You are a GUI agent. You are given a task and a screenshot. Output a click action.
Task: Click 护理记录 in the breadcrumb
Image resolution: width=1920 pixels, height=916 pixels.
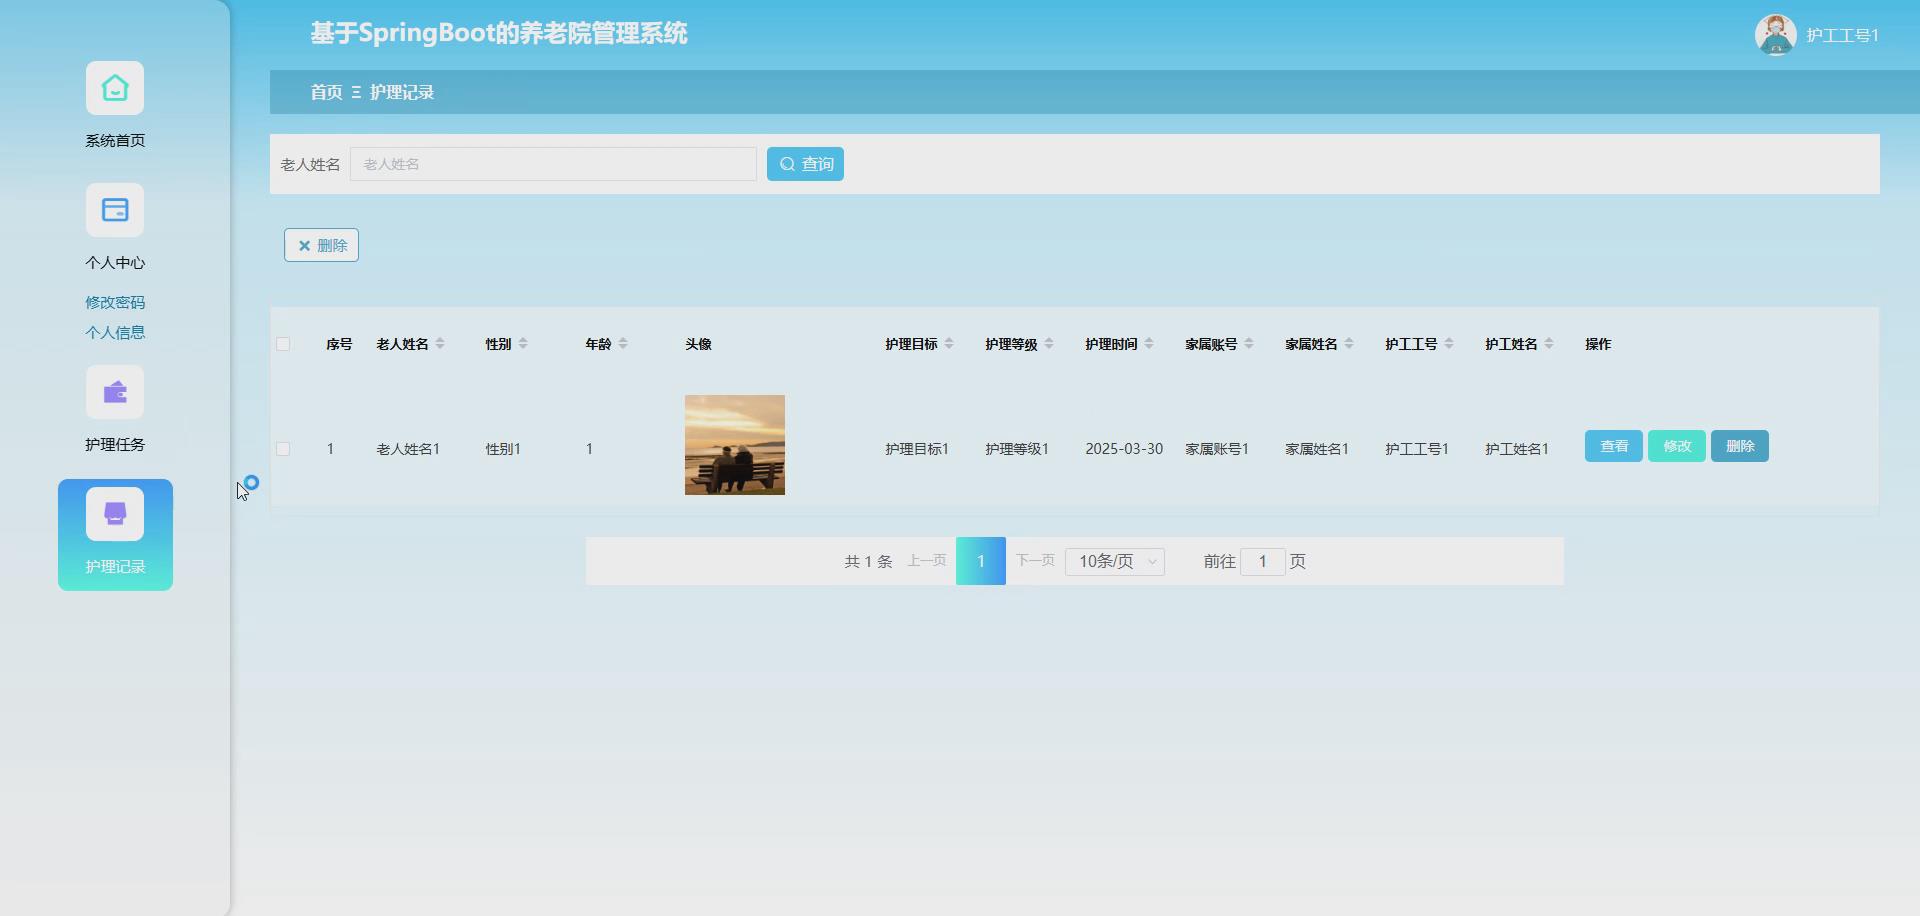pyautogui.click(x=402, y=92)
